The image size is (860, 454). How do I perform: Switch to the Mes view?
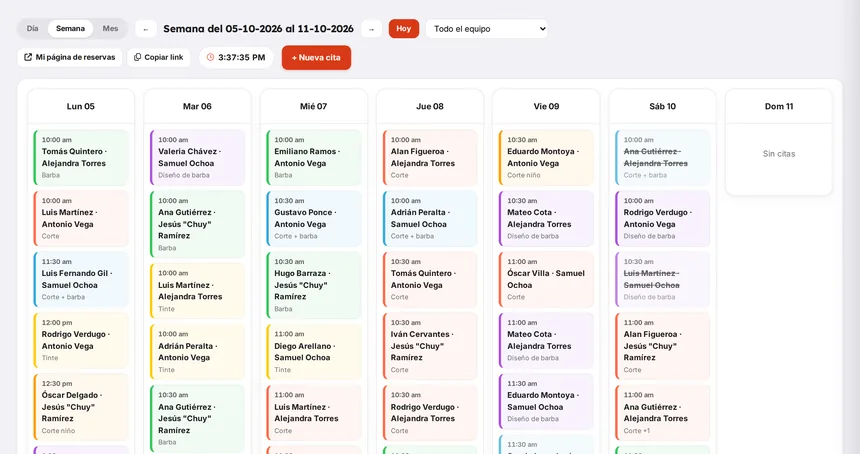(110, 29)
